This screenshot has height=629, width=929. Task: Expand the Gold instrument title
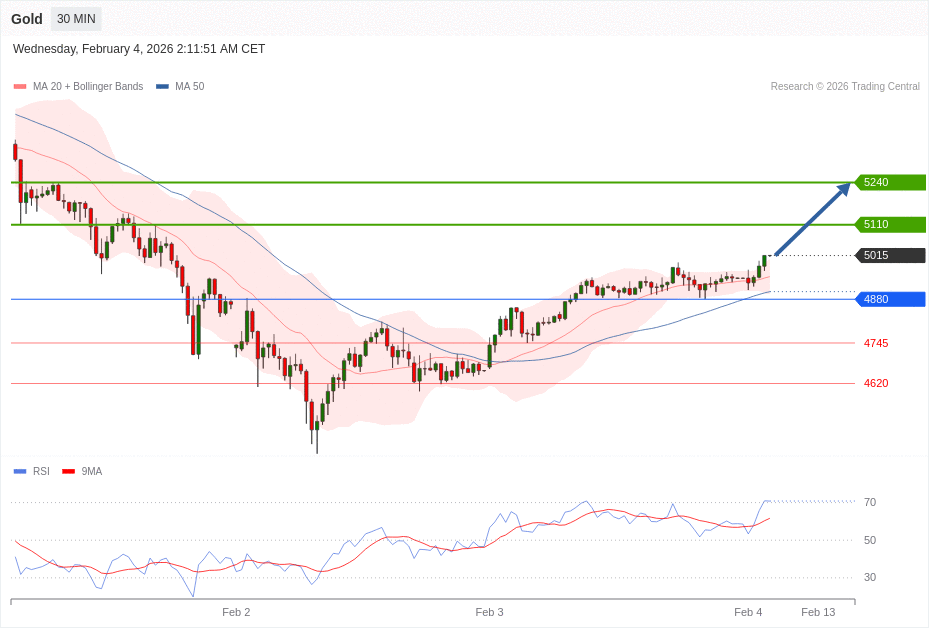26,18
